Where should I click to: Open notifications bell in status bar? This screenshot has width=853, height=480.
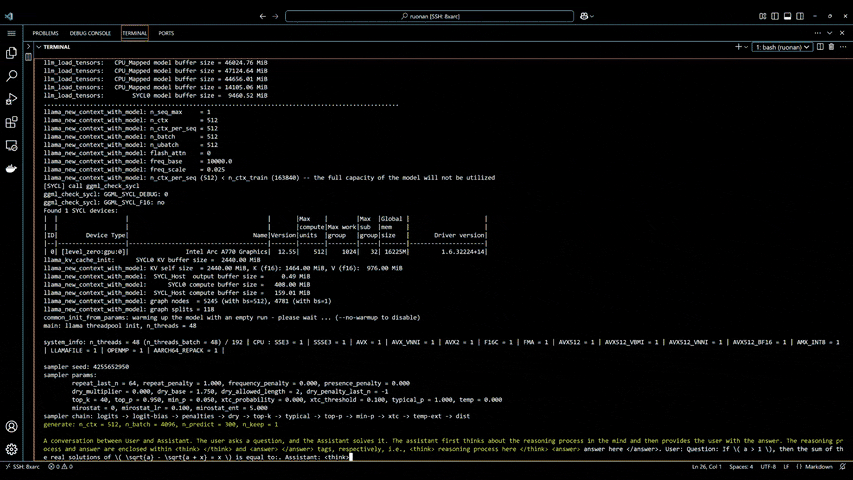point(843,467)
